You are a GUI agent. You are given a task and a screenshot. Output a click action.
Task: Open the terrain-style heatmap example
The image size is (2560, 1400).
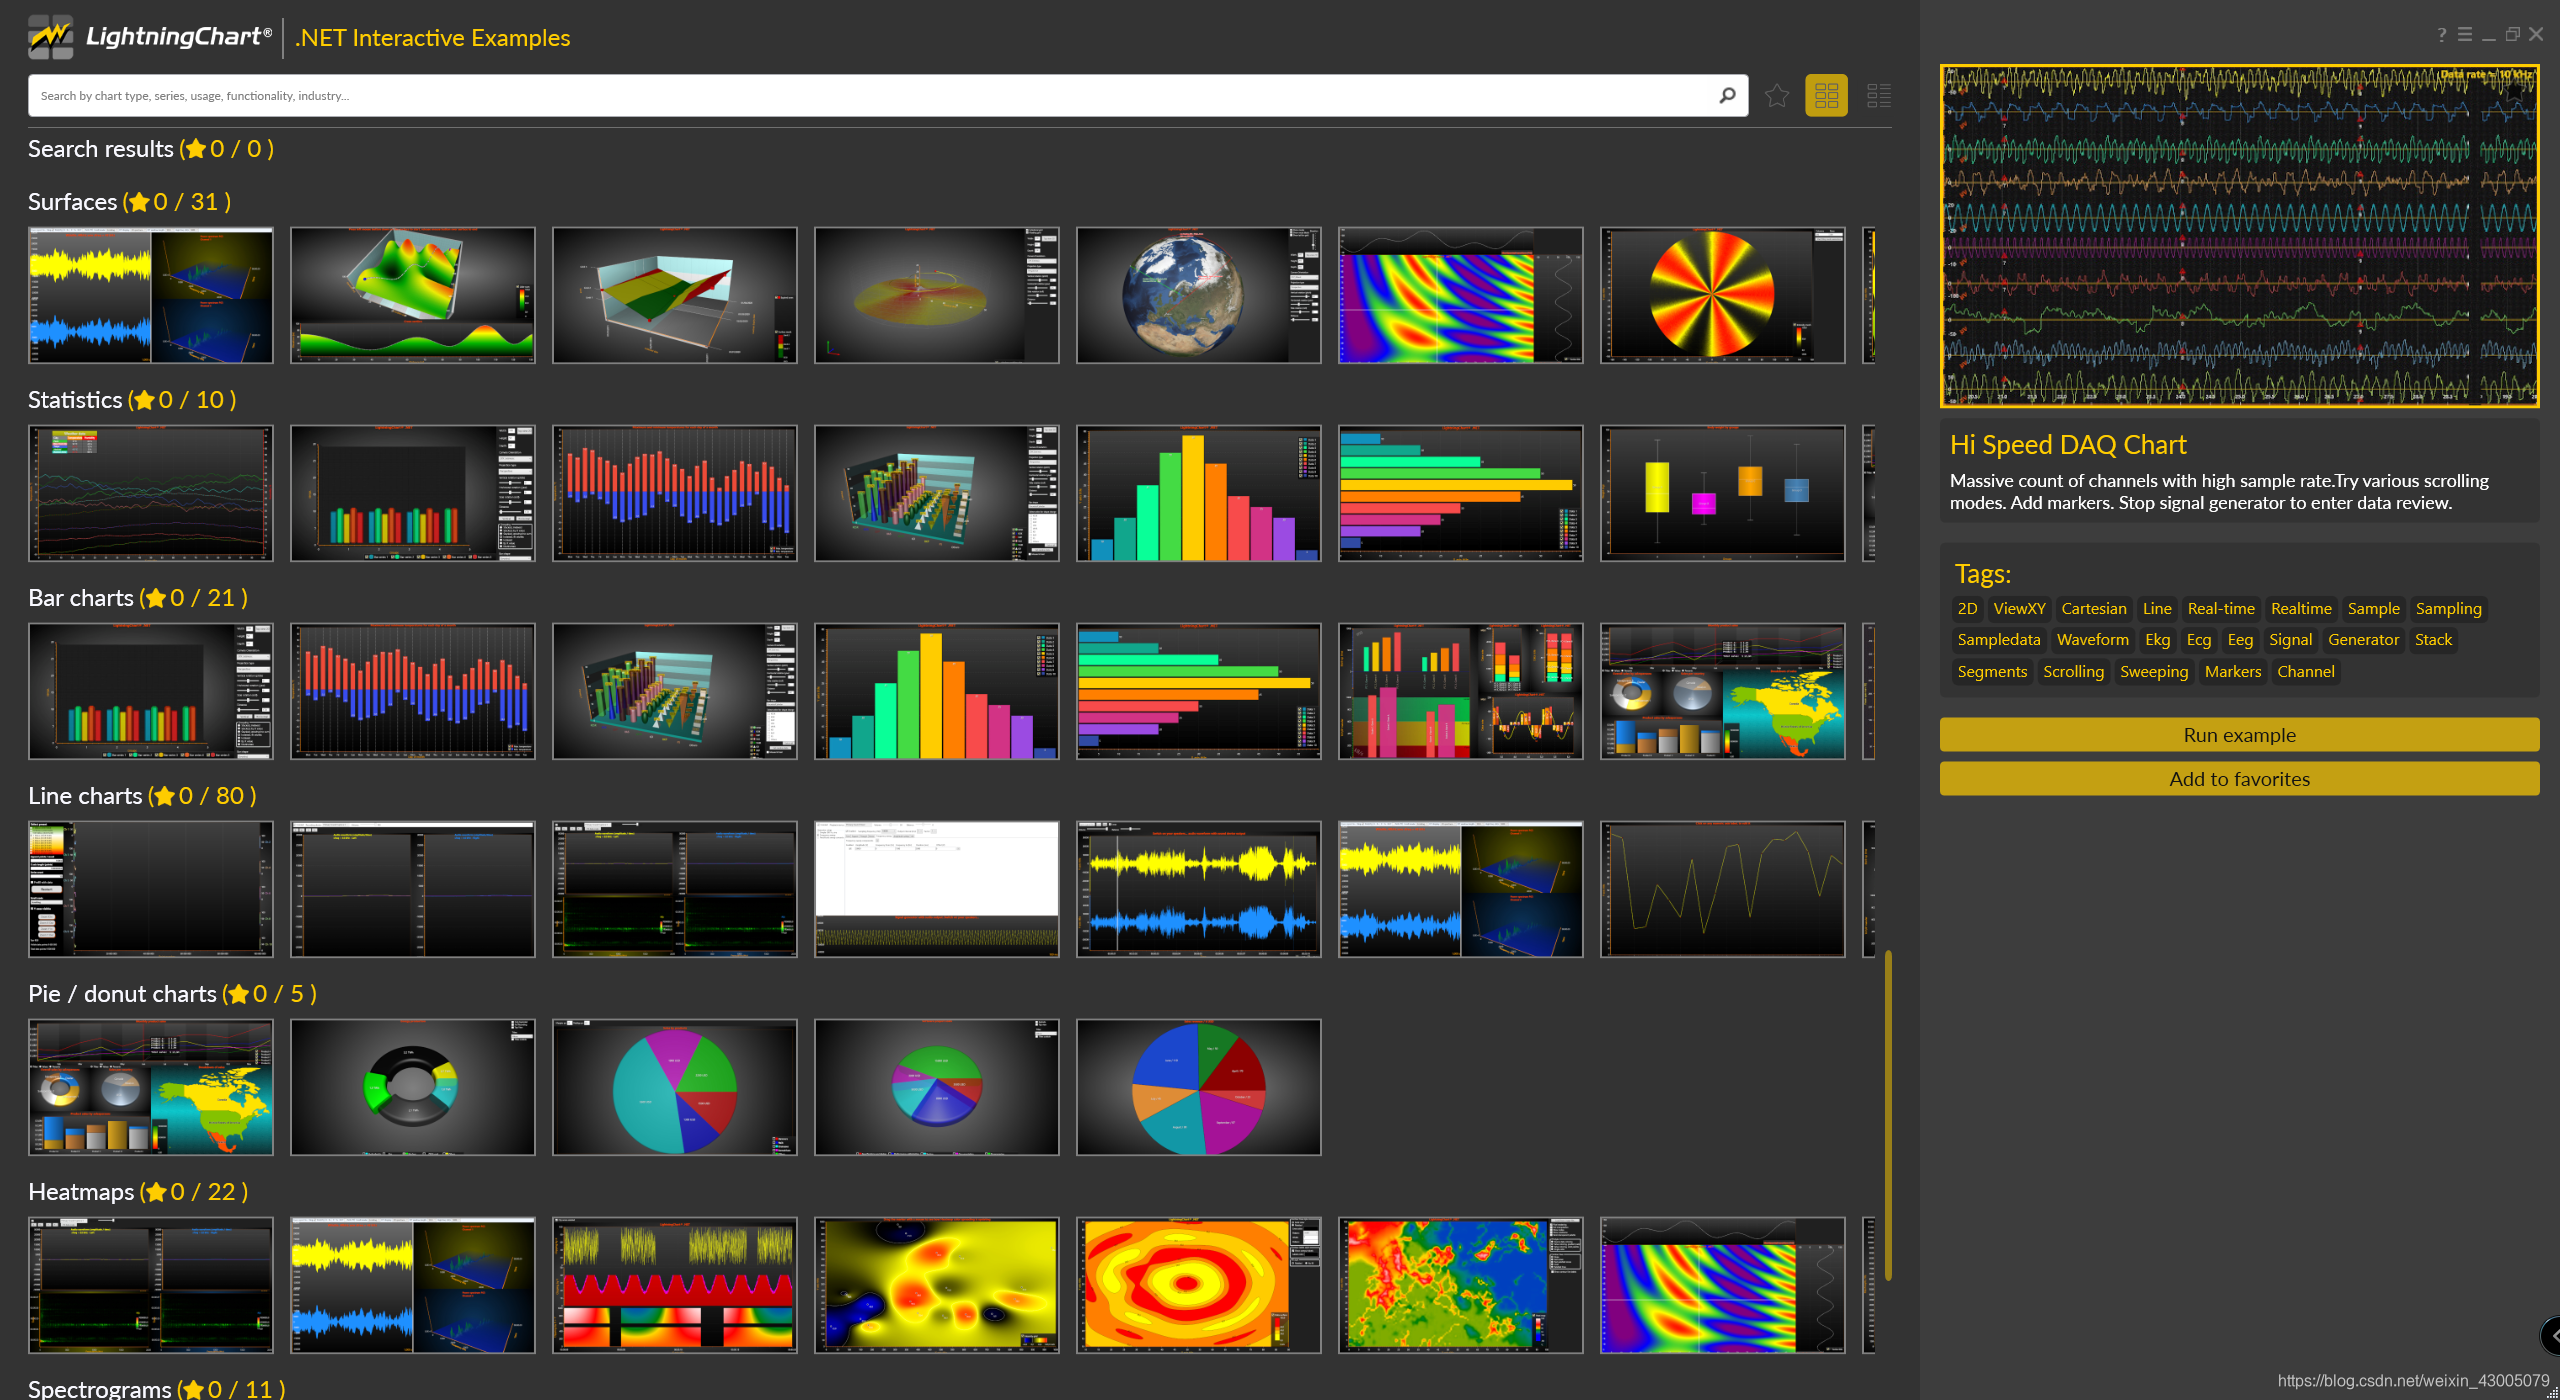coord(1460,1285)
